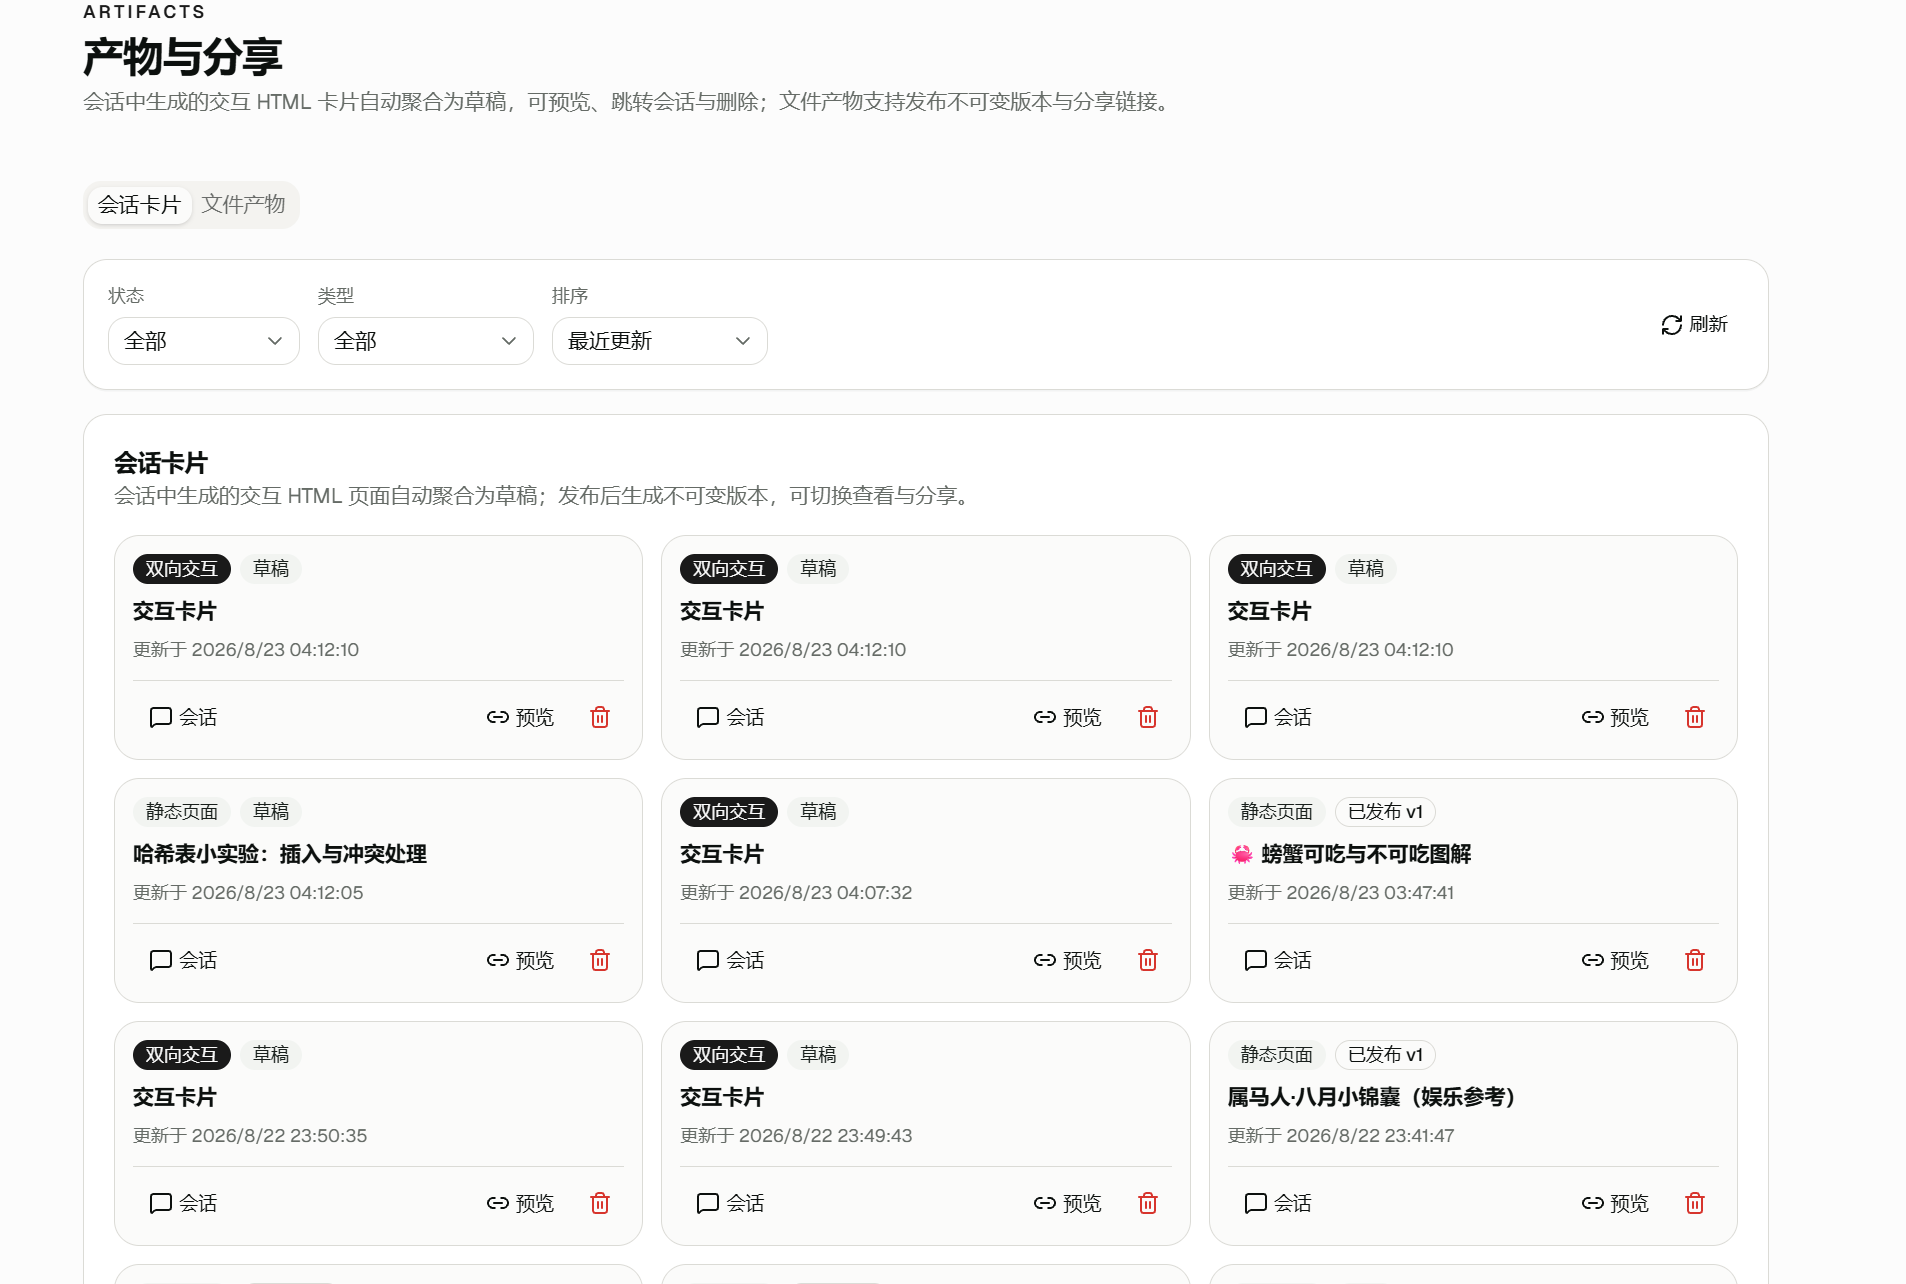Screen dimensions: 1906x1284
Task: Click the 已发布 v1 tag on 螃蟹 card
Action: [1385, 812]
